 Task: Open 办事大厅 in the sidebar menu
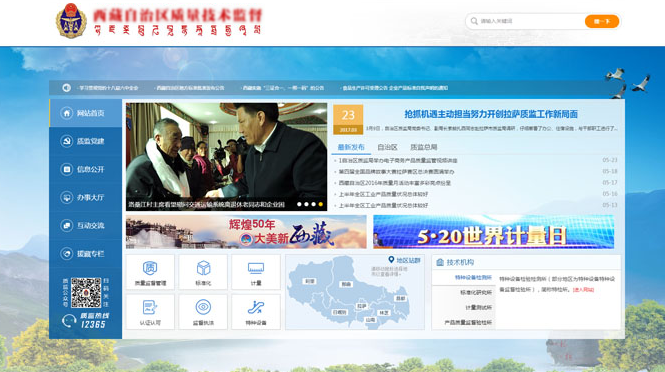click(86, 197)
